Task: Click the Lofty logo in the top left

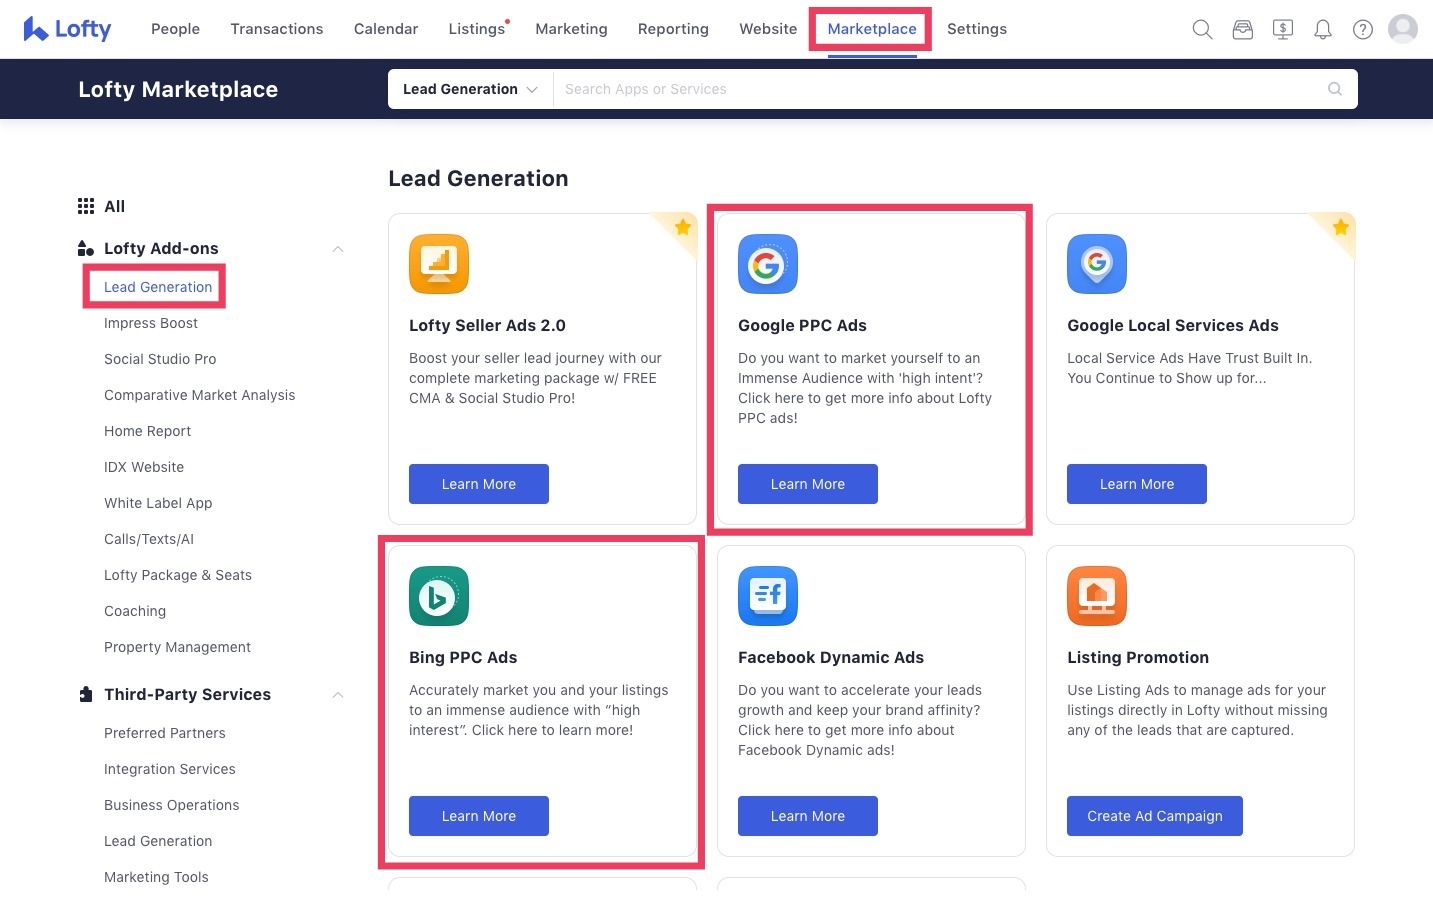Action: (x=66, y=29)
